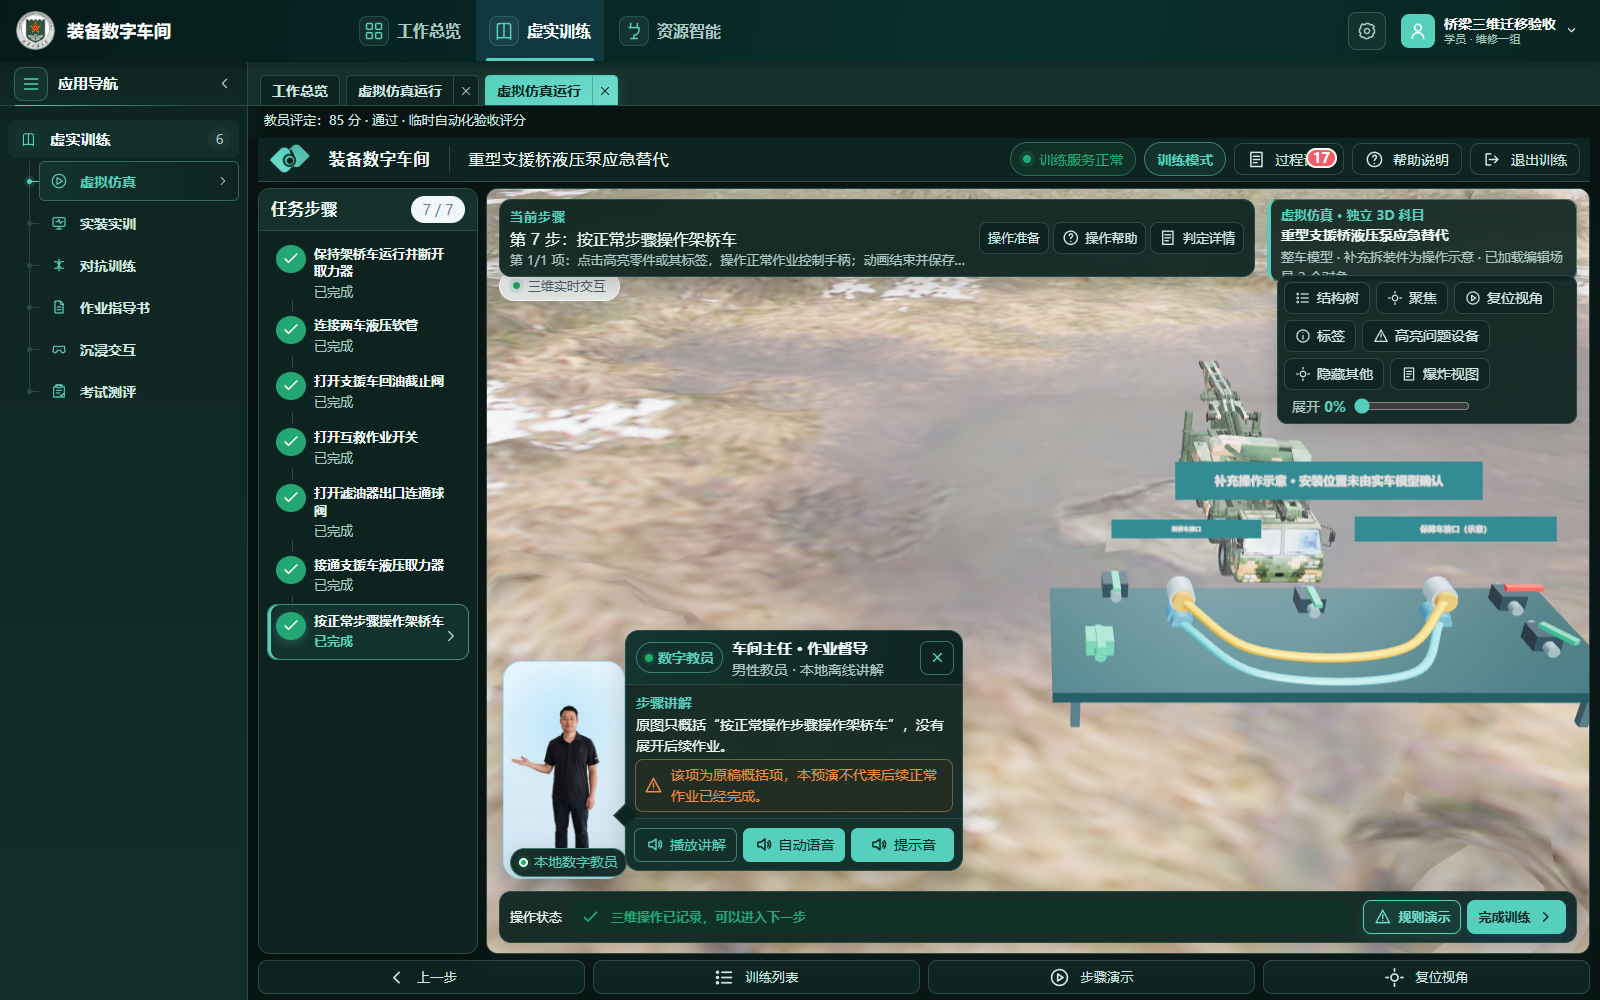Open 爆炸视图 exploded view
Screen dimensions: 1600x1000
coord(1440,374)
